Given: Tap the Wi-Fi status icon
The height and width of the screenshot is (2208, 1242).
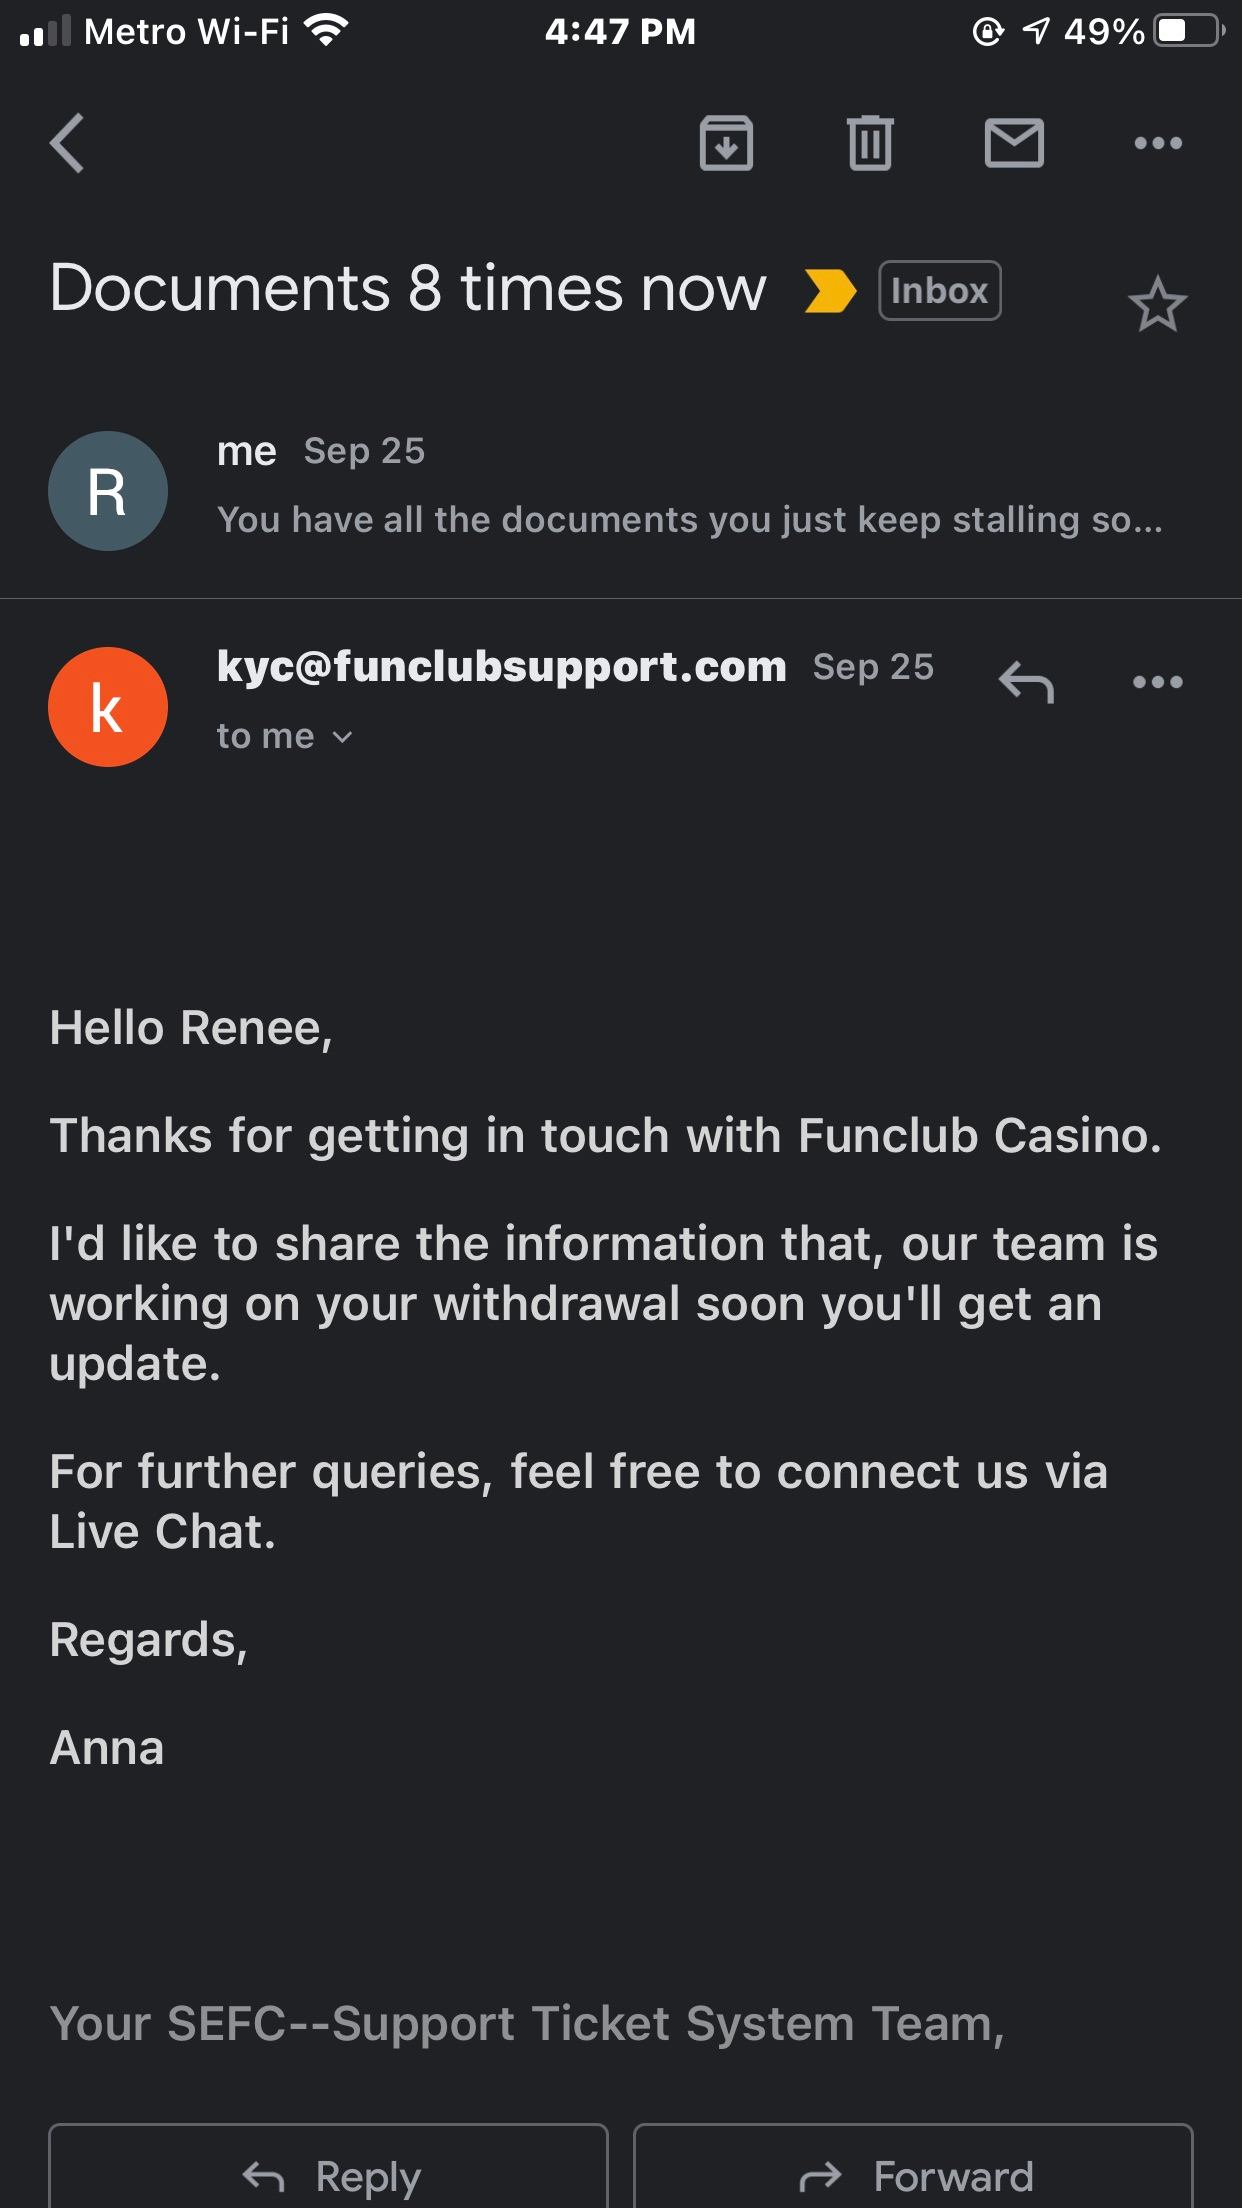Looking at the screenshot, I should point(325,31).
